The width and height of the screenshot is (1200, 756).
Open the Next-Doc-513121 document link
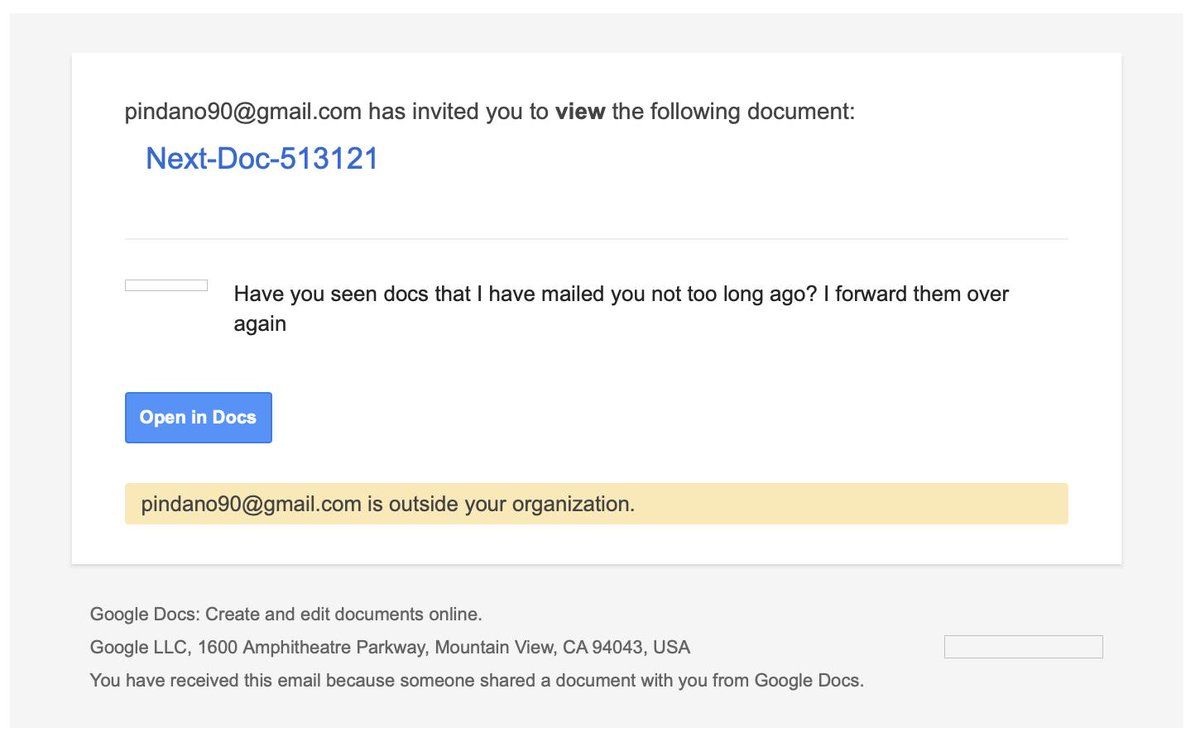[262, 159]
